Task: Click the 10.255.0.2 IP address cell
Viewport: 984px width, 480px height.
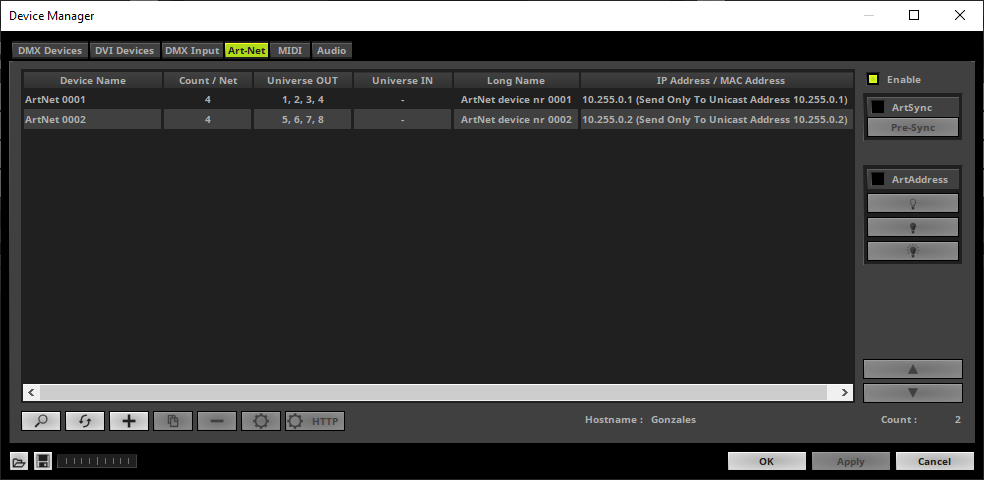Action: click(x=716, y=119)
